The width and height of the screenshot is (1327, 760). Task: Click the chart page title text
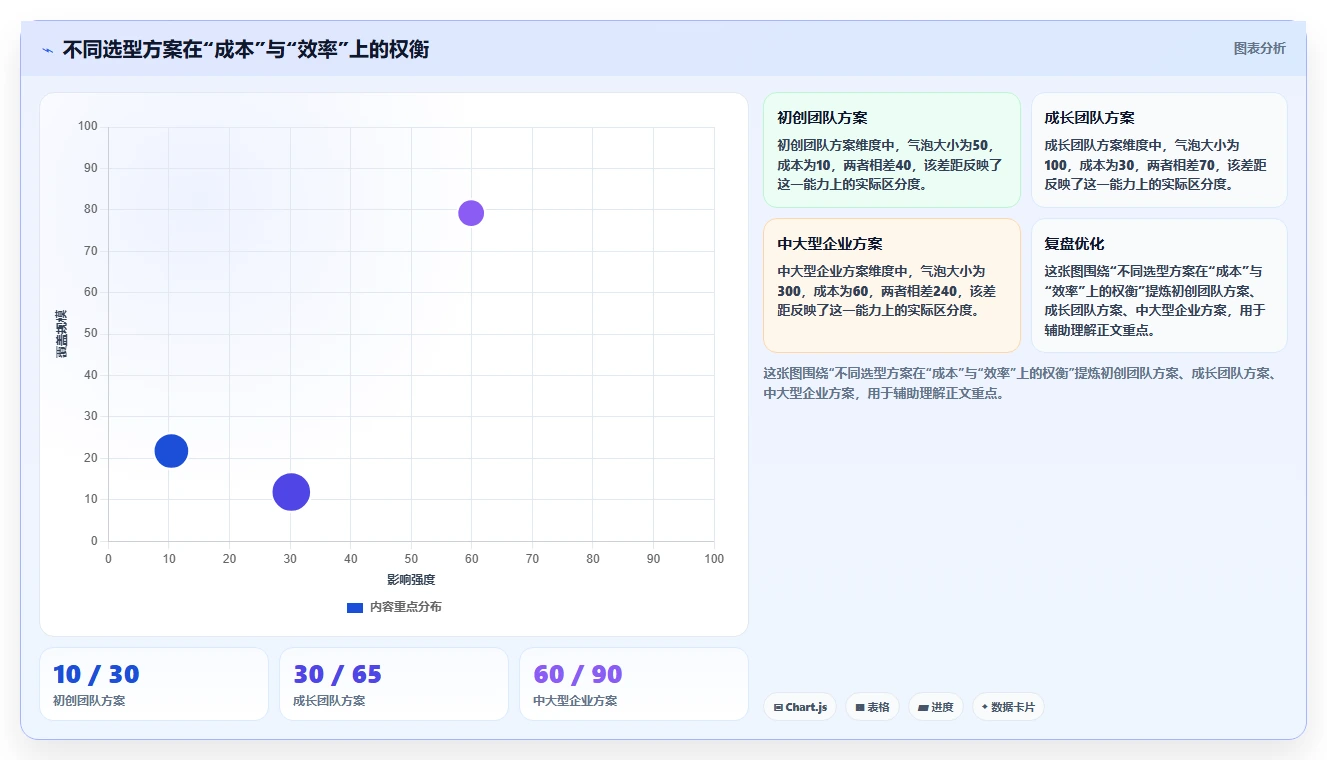click(x=246, y=49)
